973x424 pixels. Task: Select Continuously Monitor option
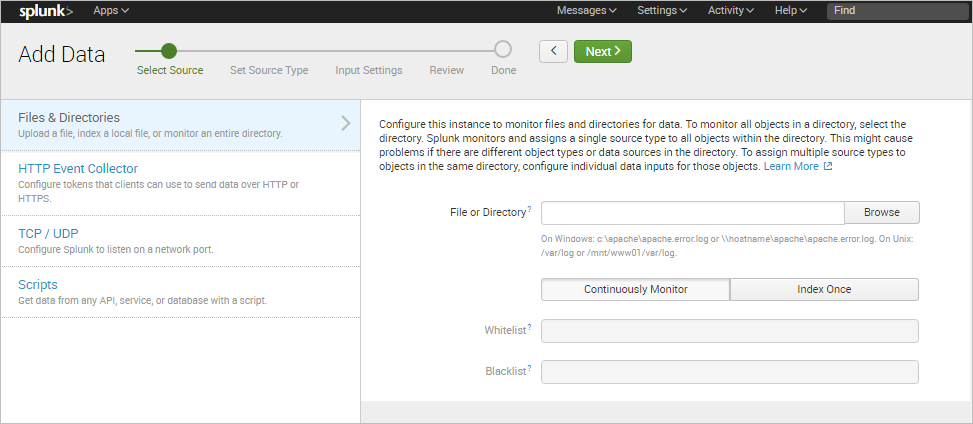tap(635, 289)
